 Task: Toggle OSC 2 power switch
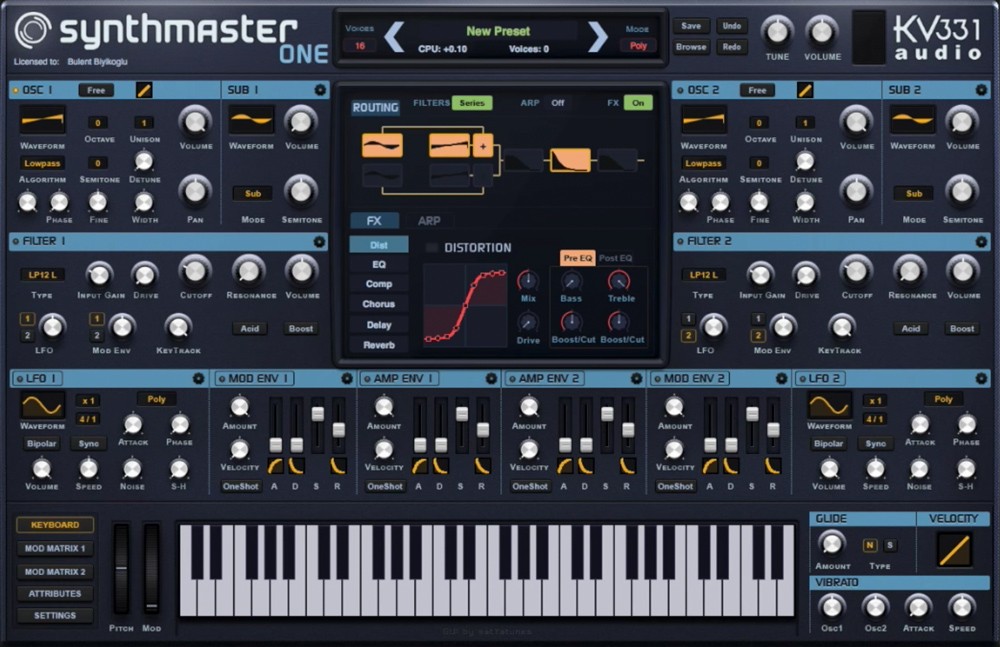[680, 91]
